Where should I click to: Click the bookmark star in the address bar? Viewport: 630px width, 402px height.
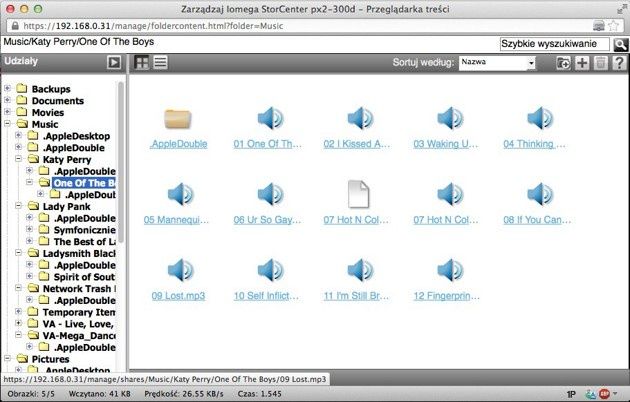[613, 26]
